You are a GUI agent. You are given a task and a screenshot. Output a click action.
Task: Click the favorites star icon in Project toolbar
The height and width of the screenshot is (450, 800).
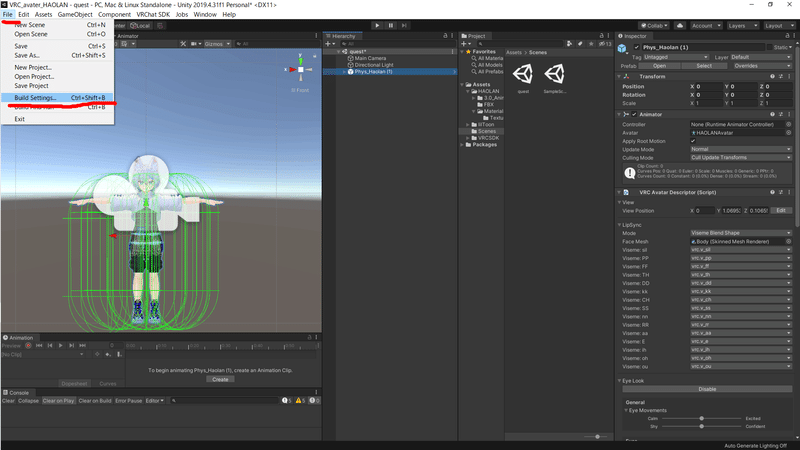(591, 44)
